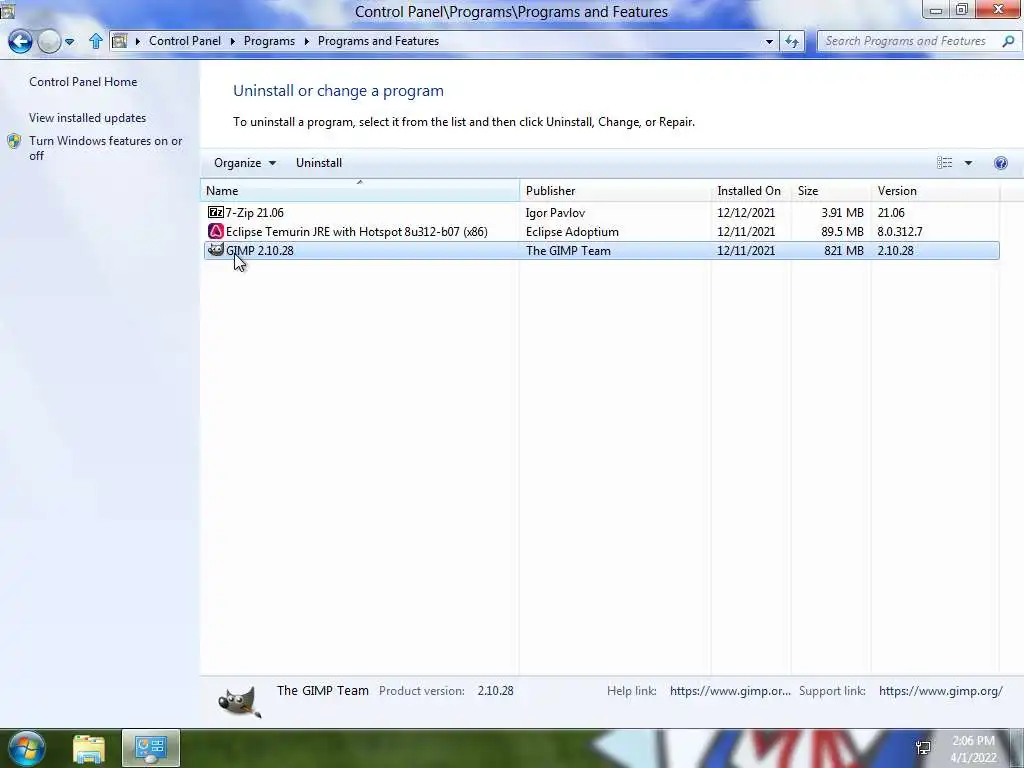The image size is (1024, 768).
Task: Select Eclipse Temurin JRE with Hotspot entry
Action: tap(601, 231)
